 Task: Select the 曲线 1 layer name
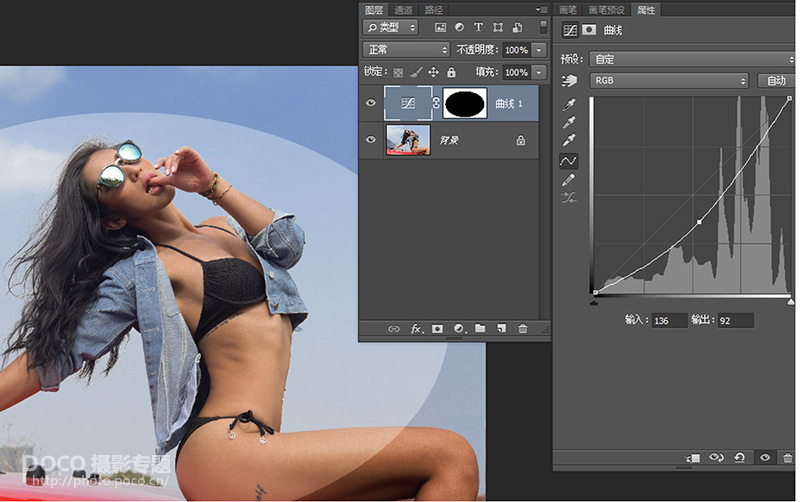click(509, 104)
